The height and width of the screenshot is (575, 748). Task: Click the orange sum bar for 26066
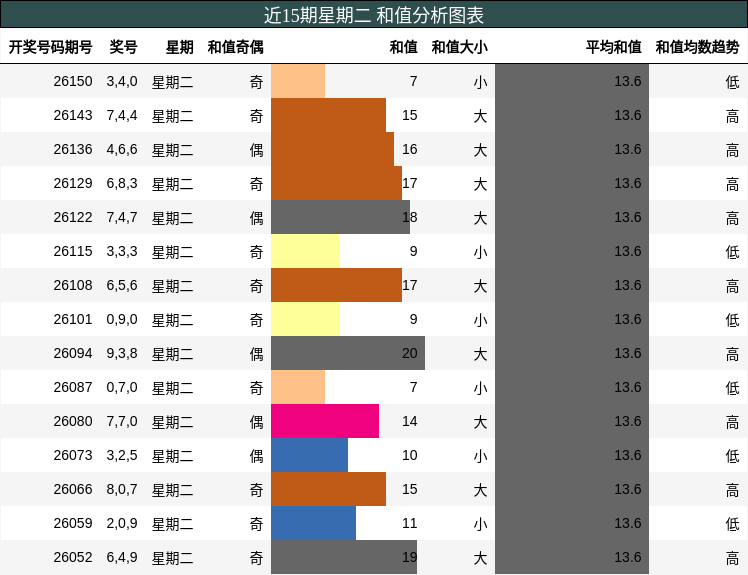click(x=328, y=489)
